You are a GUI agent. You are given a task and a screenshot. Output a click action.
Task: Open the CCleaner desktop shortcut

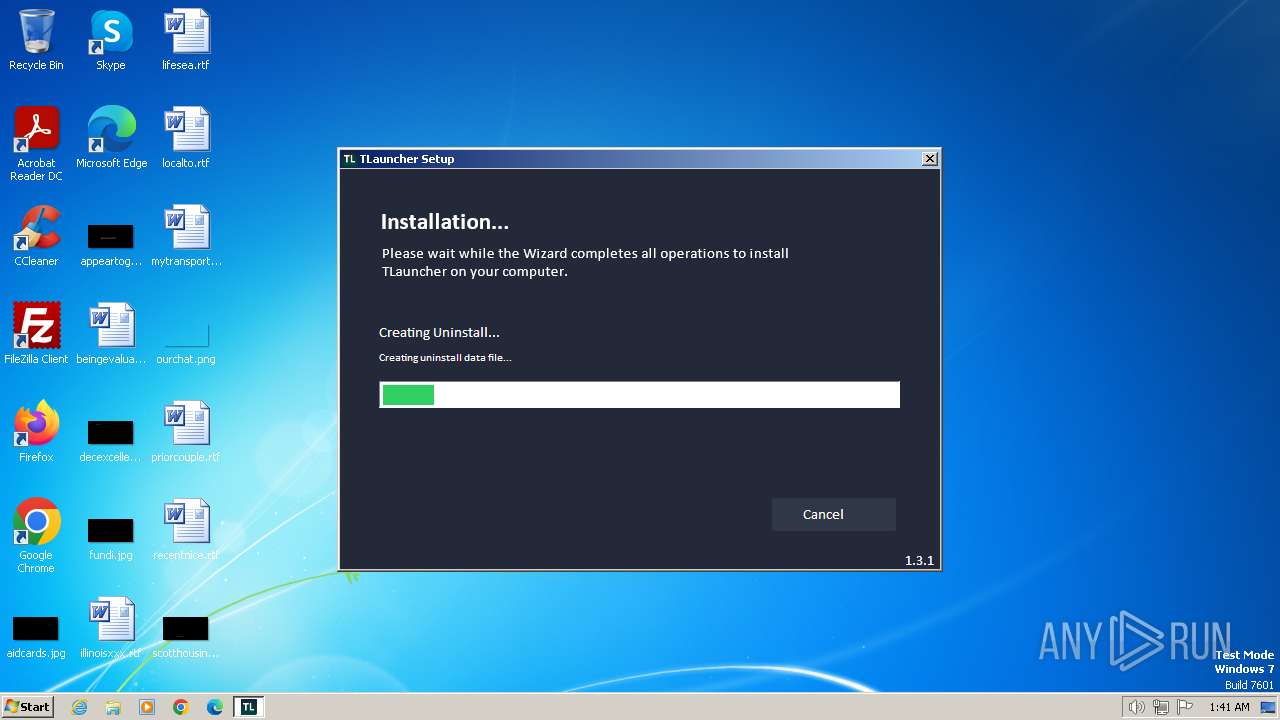36,236
